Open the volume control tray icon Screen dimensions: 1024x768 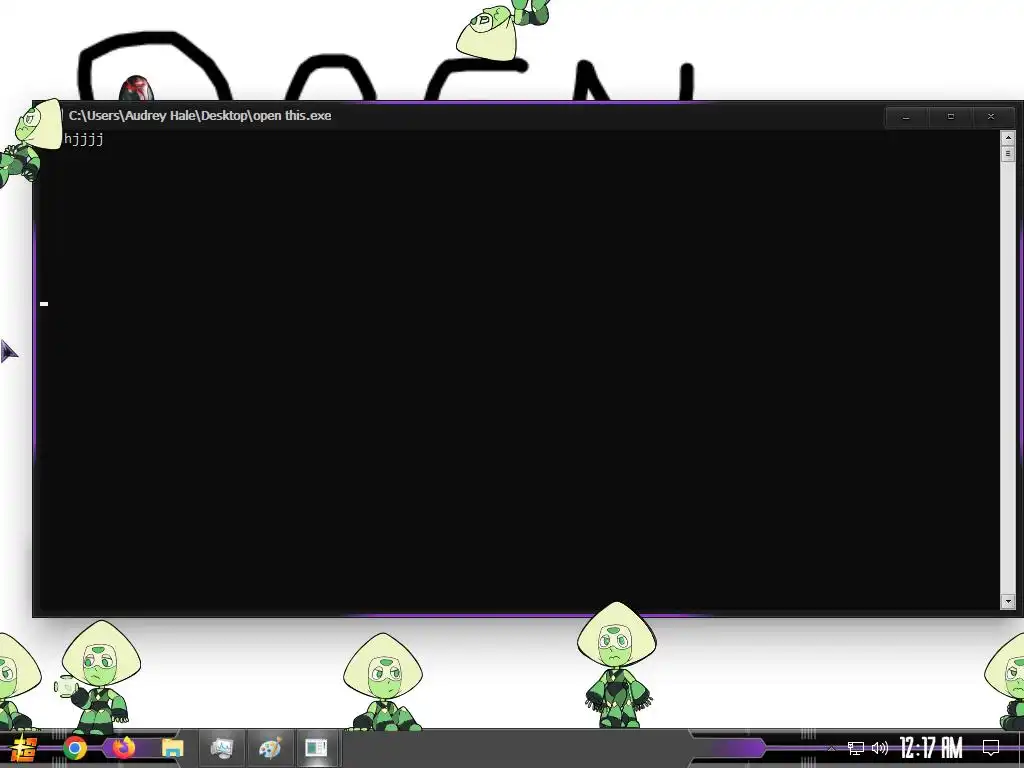click(880, 748)
